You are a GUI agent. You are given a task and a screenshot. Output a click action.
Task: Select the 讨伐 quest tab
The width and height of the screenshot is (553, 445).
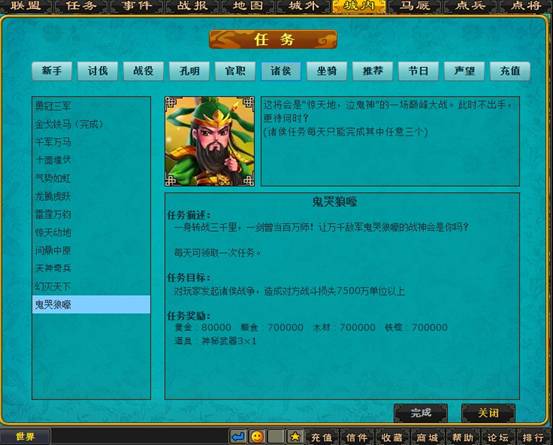tap(98, 71)
